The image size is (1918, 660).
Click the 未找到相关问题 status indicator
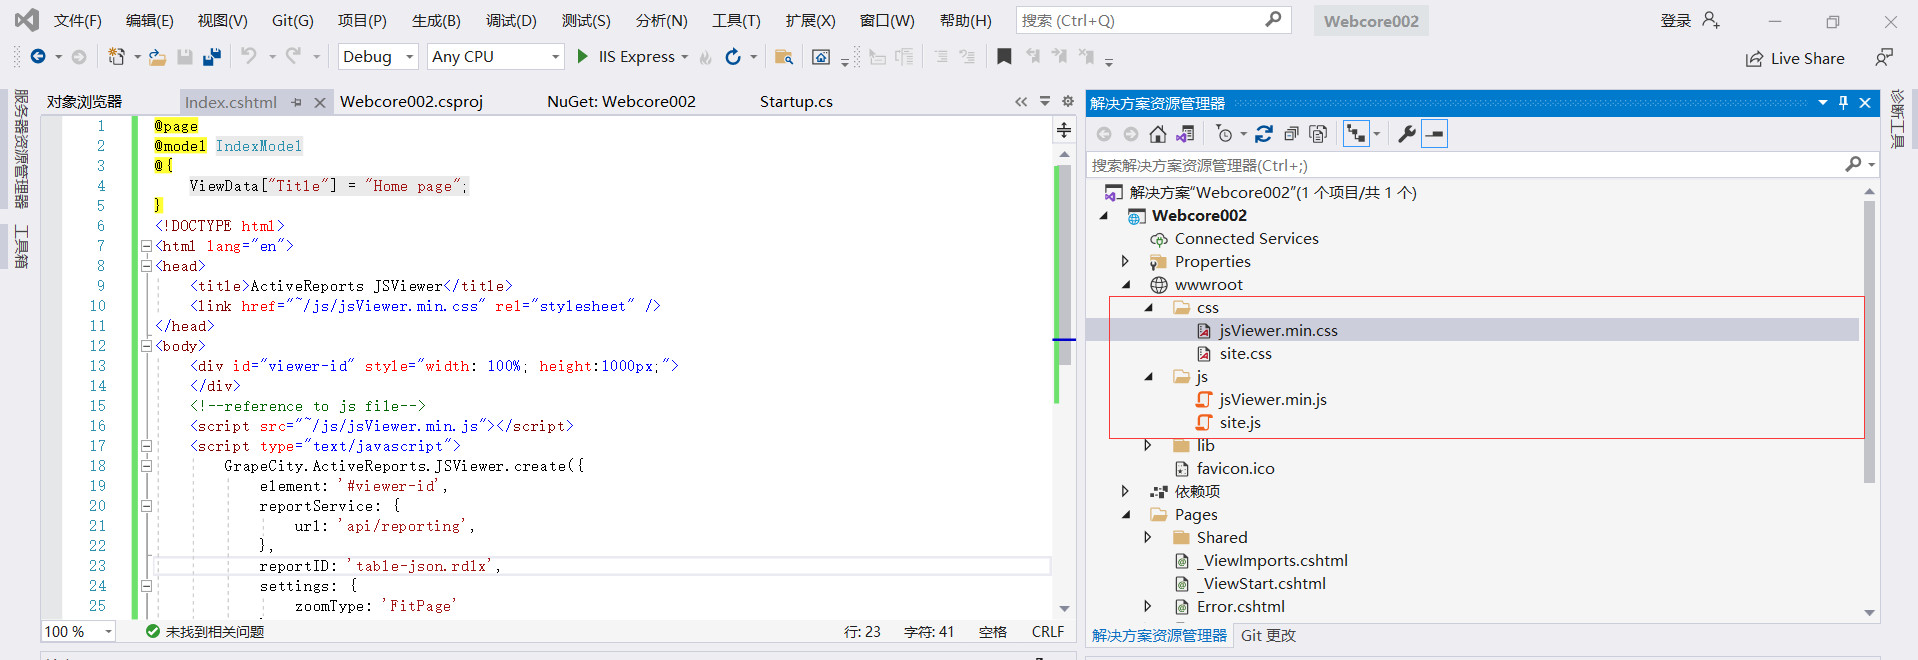click(205, 632)
